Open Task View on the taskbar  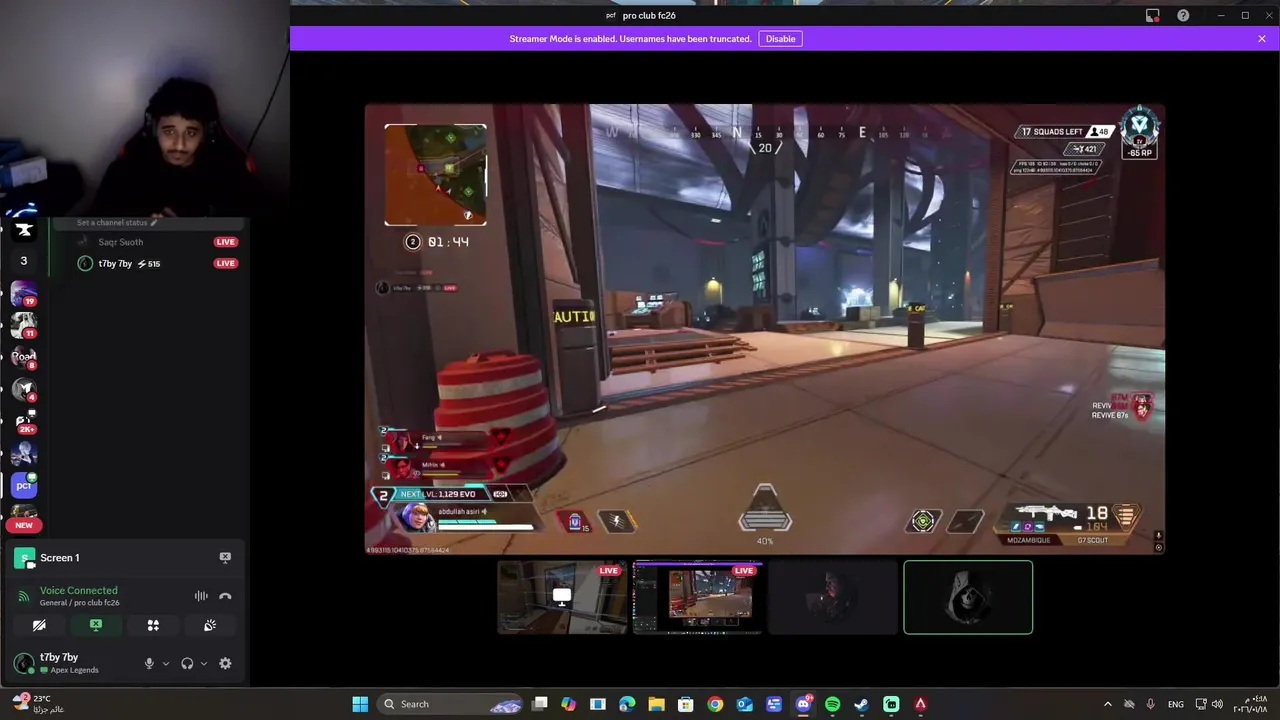point(540,704)
